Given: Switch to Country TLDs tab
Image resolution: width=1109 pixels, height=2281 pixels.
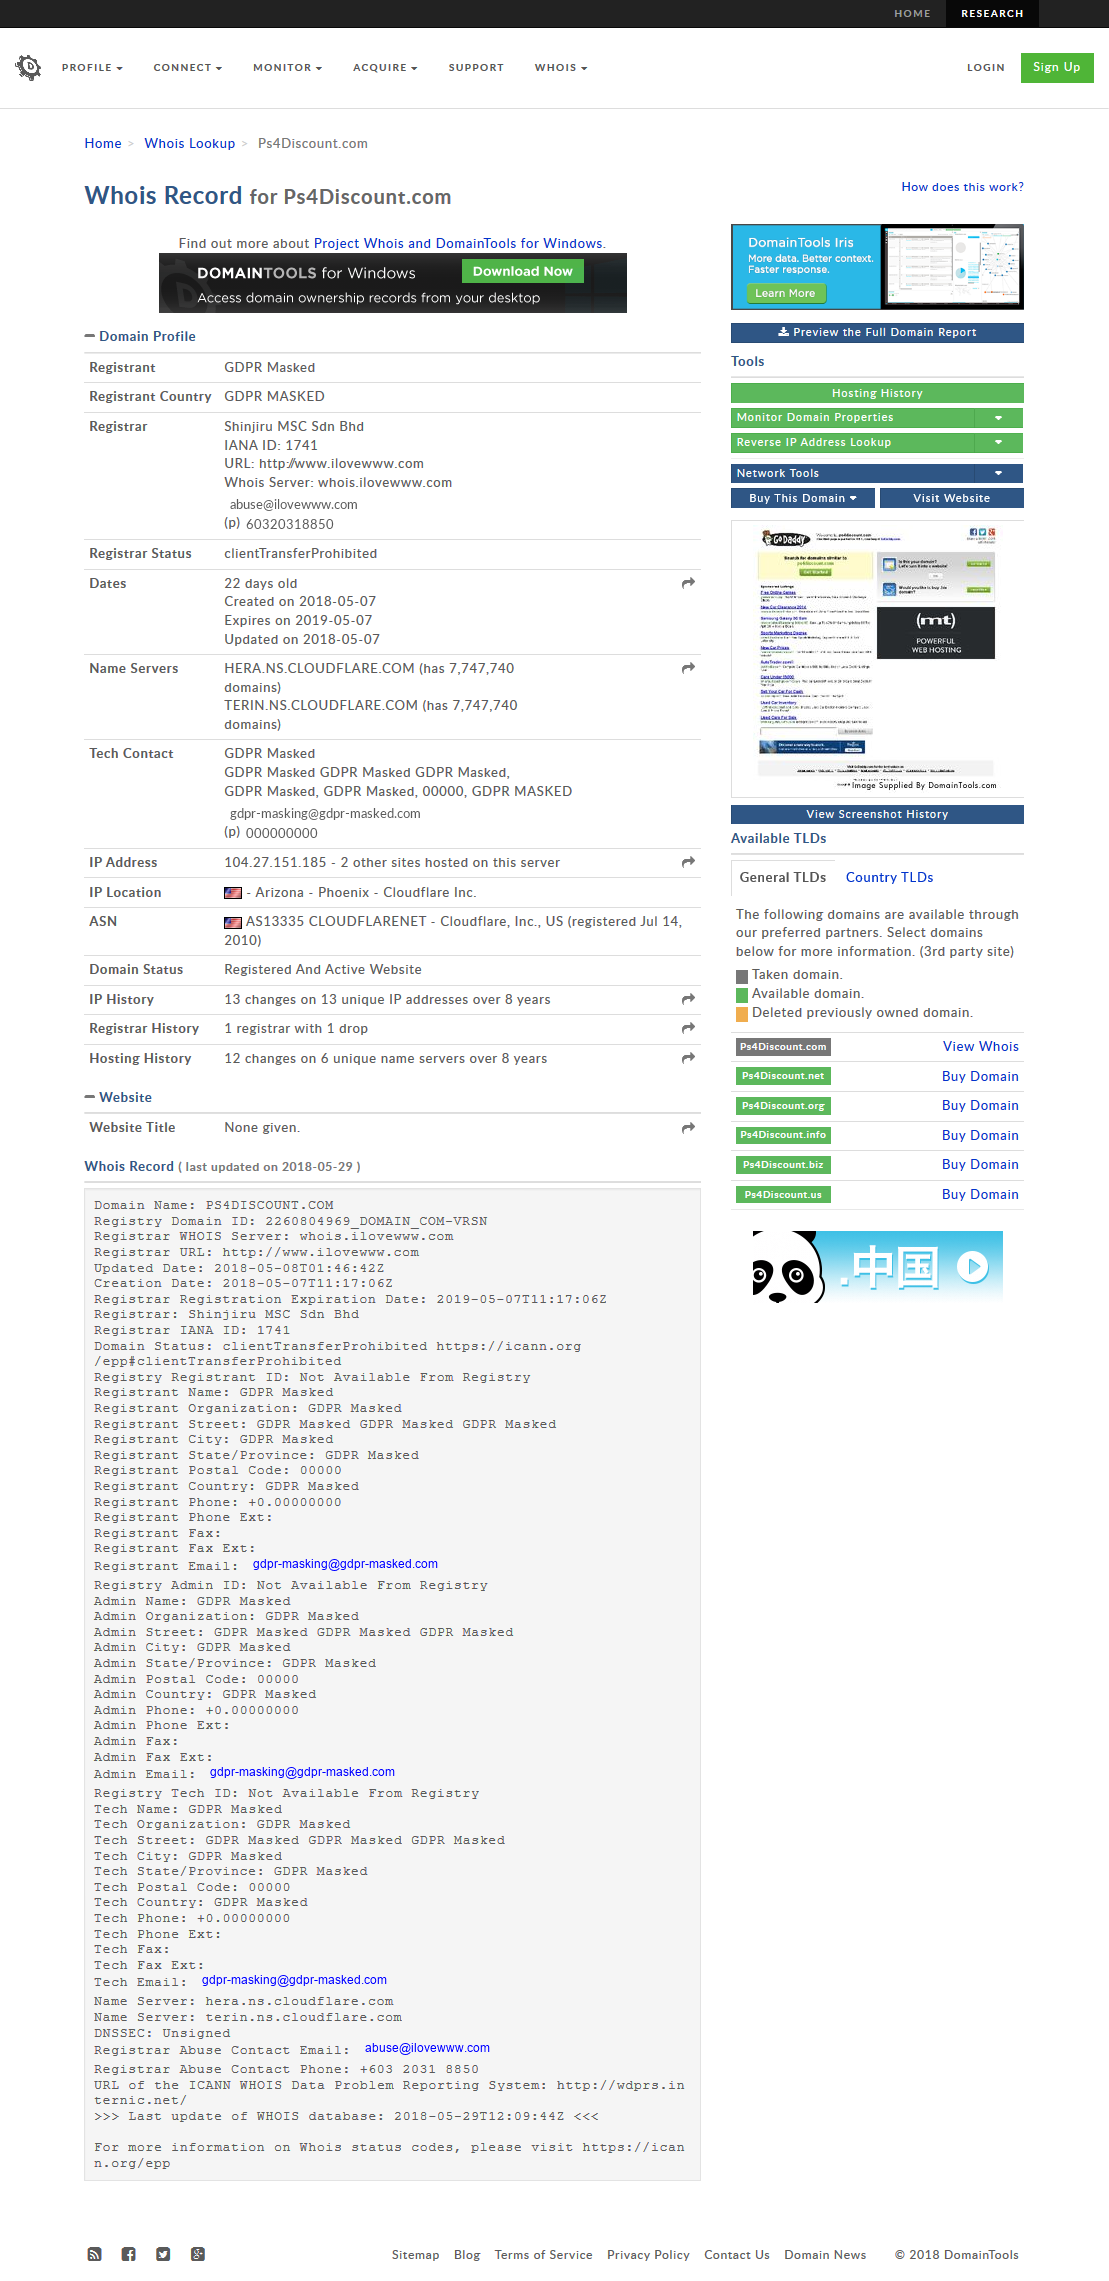Looking at the screenshot, I should pos(889,877).
